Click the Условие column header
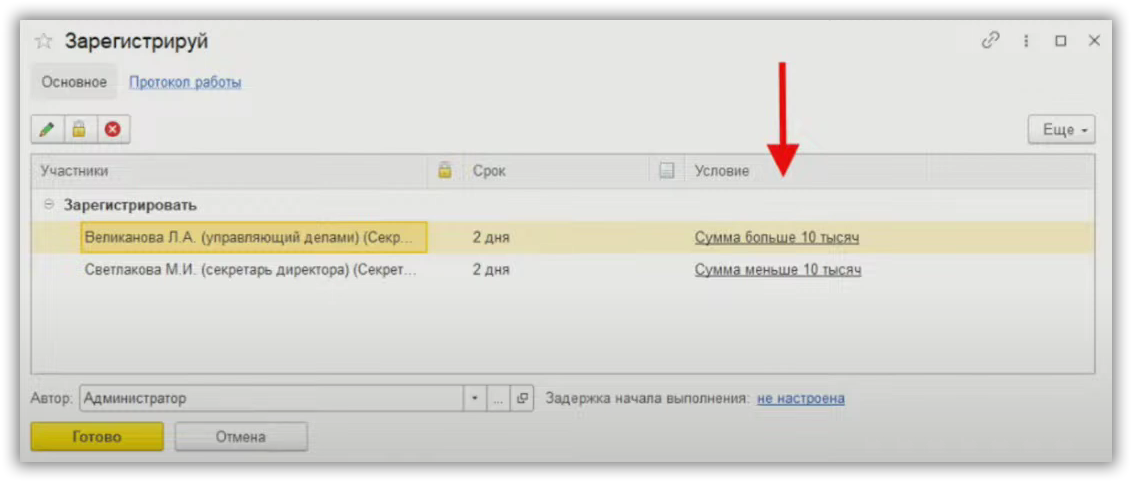 pyautogui.click(x=805, y=171)
